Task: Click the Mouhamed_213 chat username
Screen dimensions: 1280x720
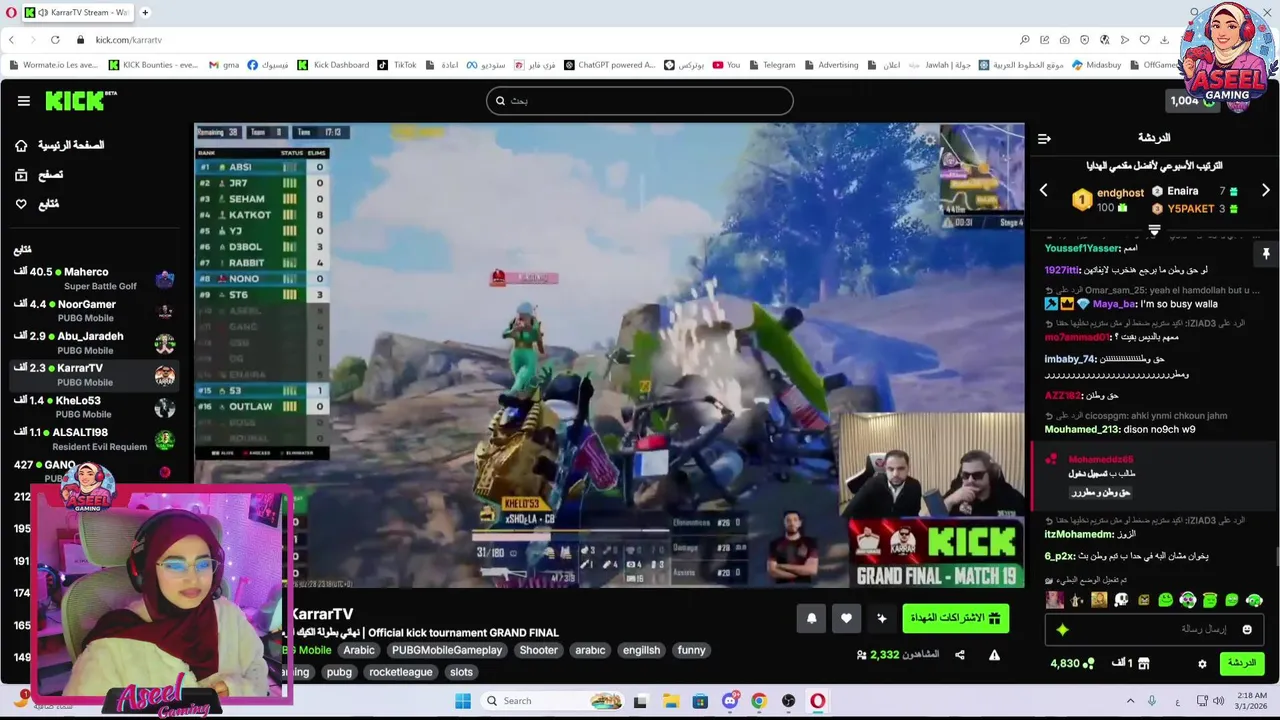Action: click(x=1082, y=429)
